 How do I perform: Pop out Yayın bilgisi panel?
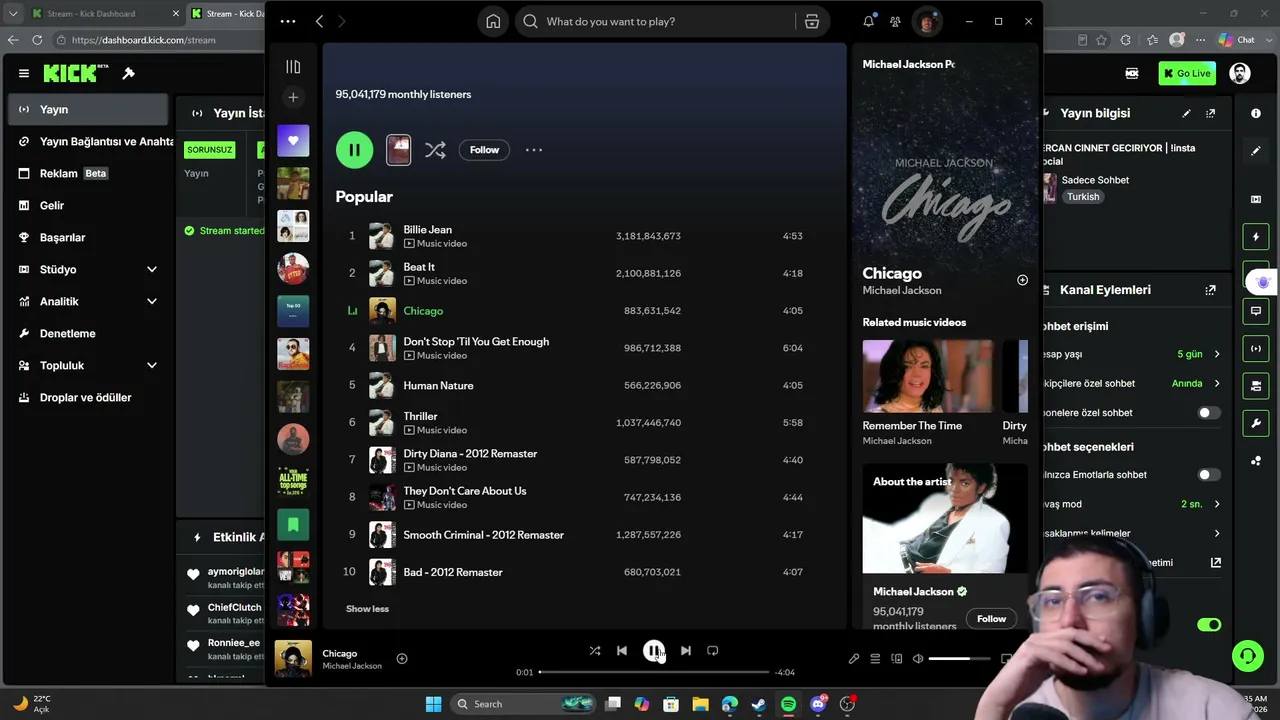[1210, 113]
